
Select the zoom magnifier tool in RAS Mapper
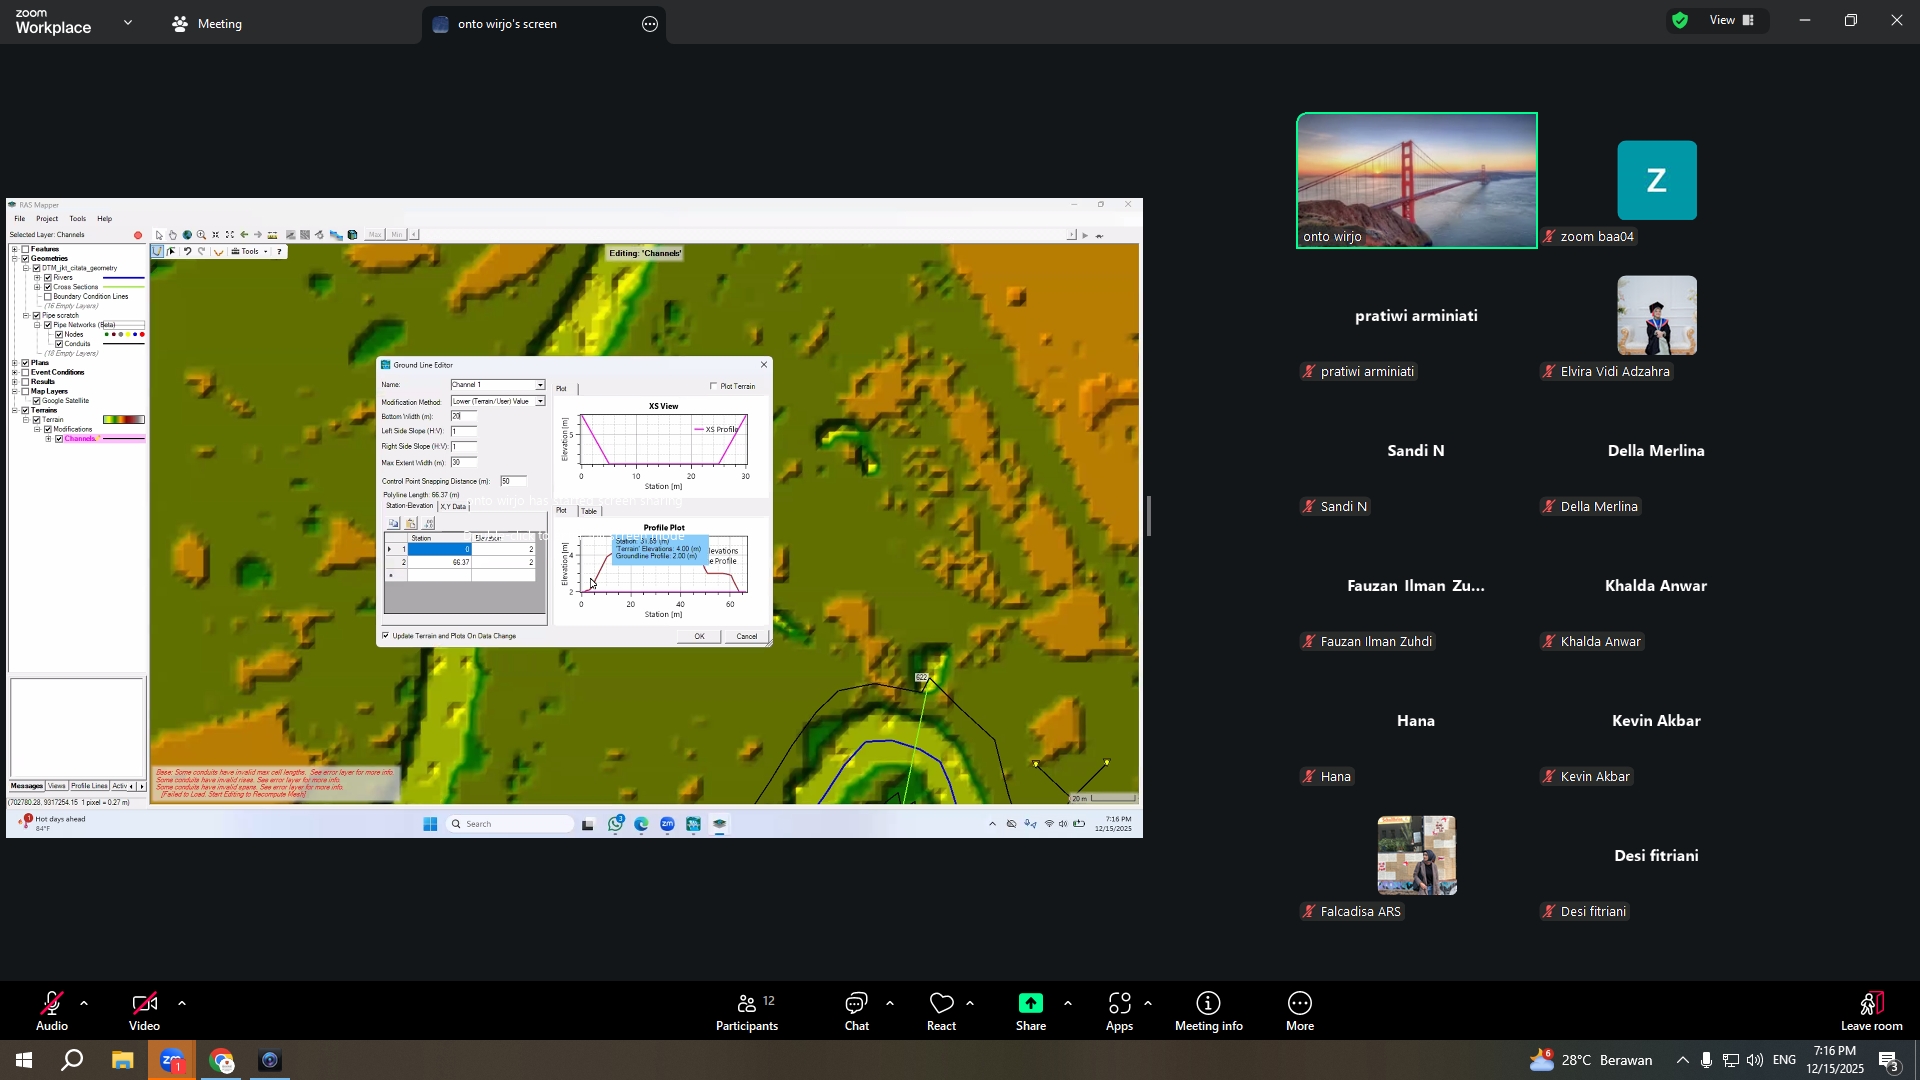(201, 235)
